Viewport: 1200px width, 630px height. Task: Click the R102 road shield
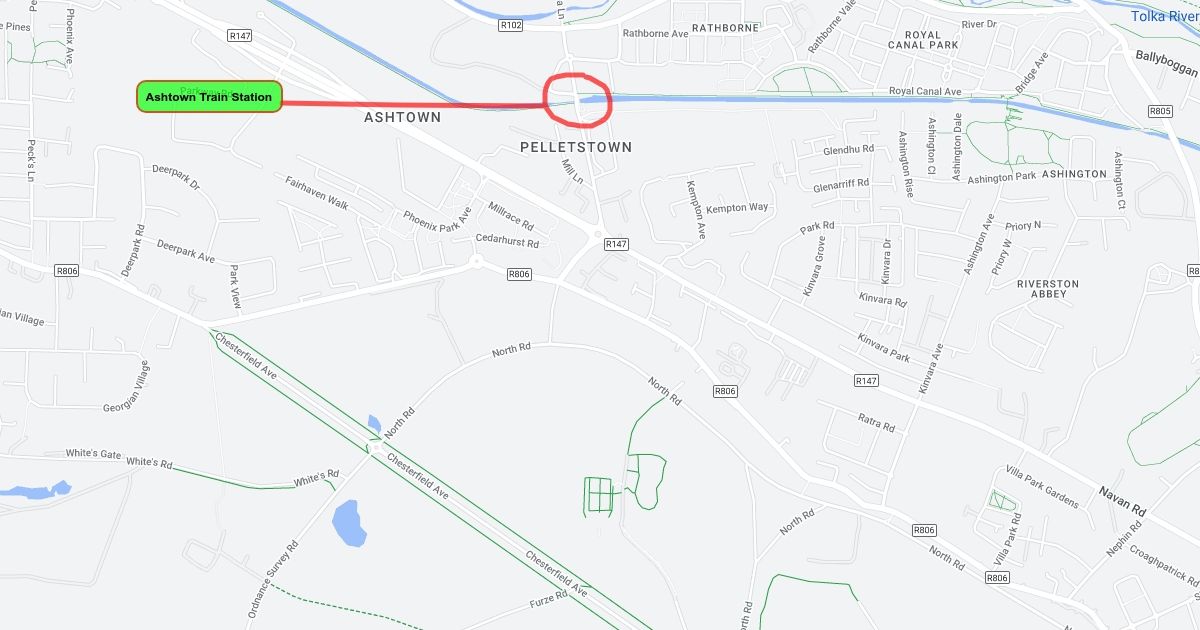click(510, 26)
